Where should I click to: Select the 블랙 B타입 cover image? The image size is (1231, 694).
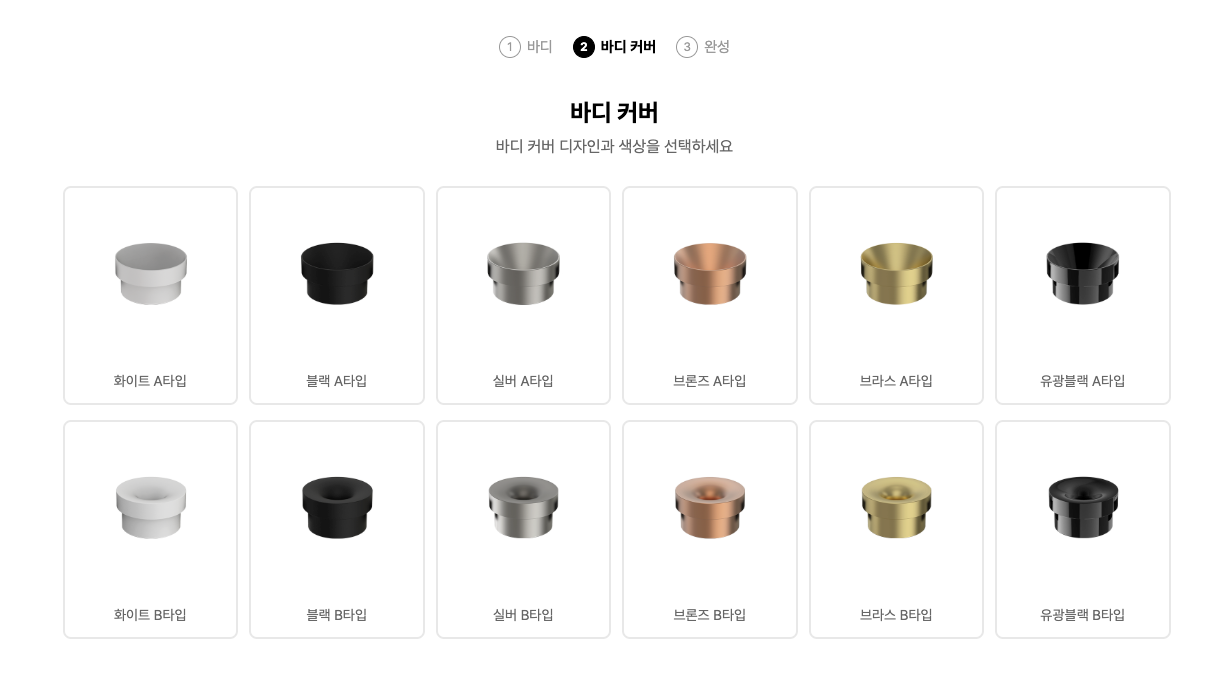[337, 508]
